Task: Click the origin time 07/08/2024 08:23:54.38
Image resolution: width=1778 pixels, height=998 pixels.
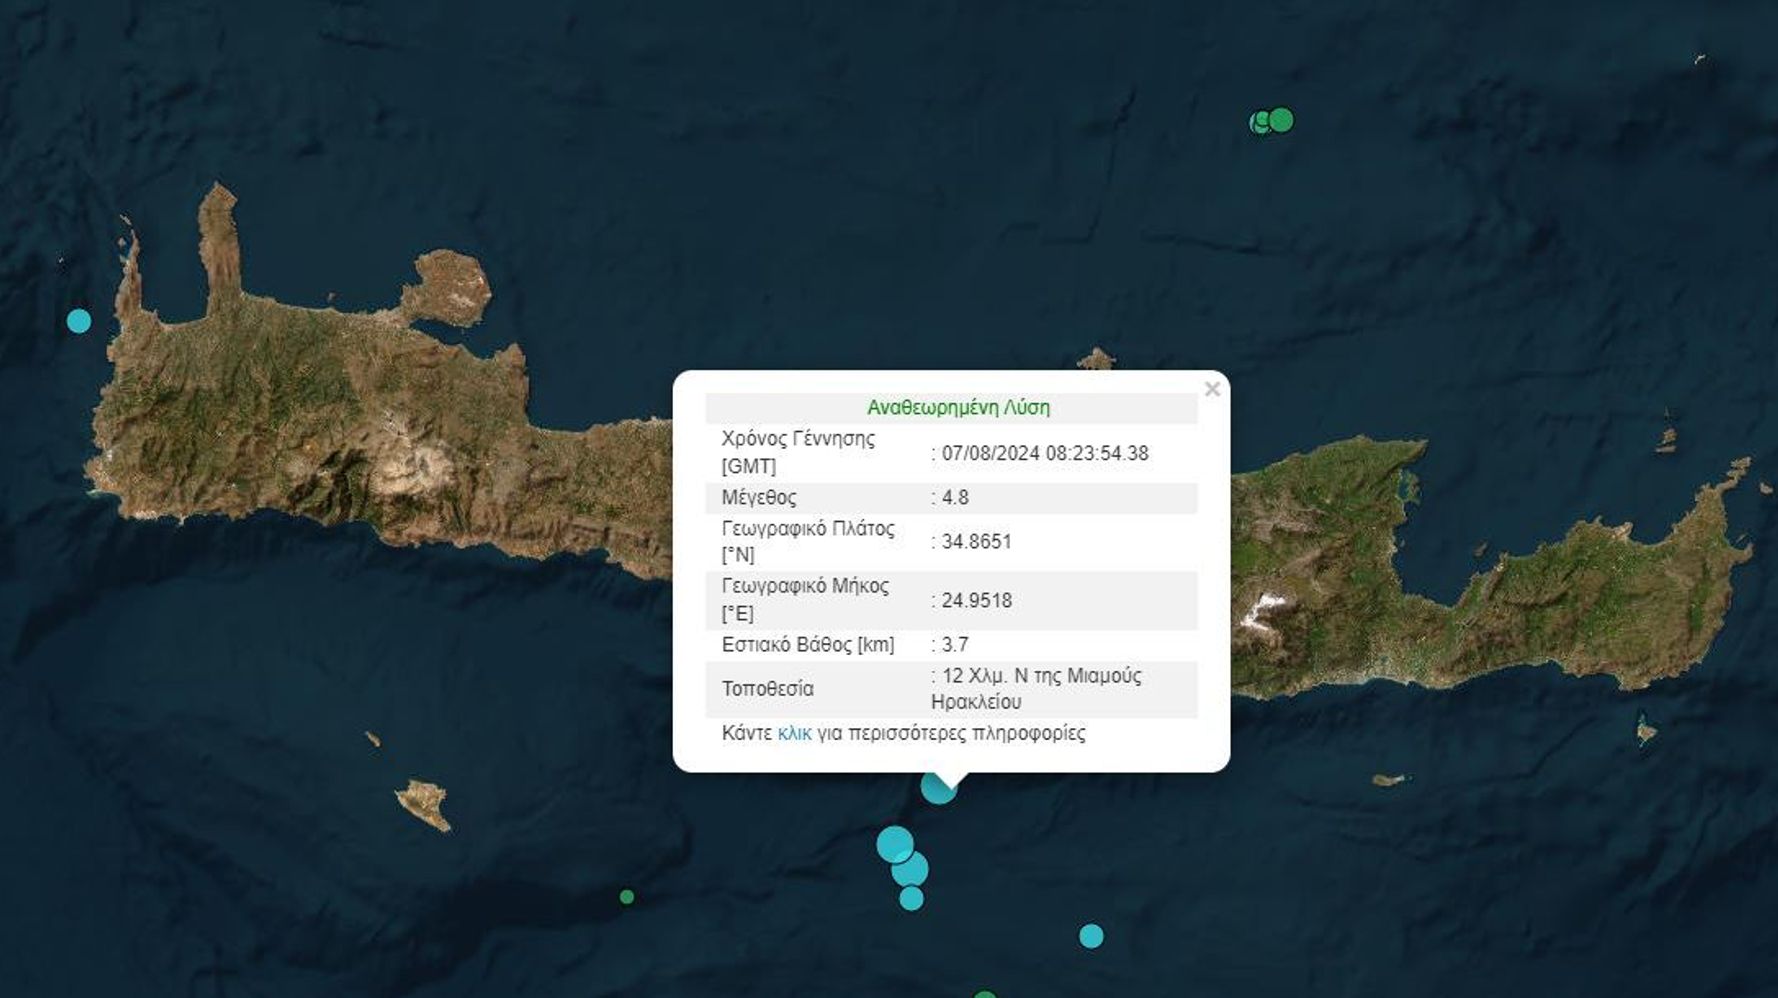Action: tap(1045, 453)
